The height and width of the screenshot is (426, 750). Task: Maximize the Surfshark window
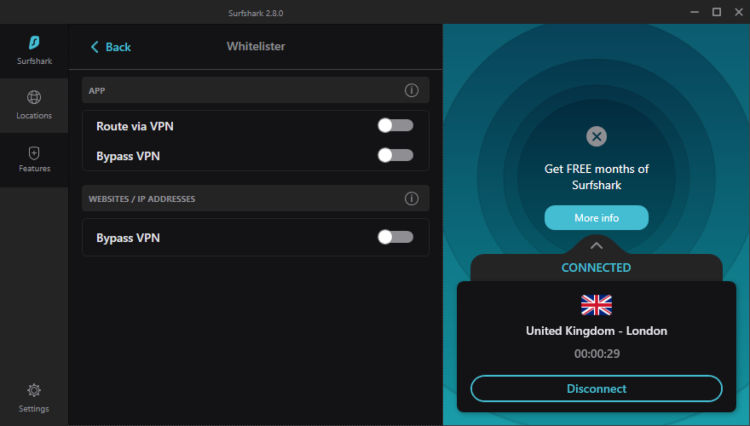point(717,12)
